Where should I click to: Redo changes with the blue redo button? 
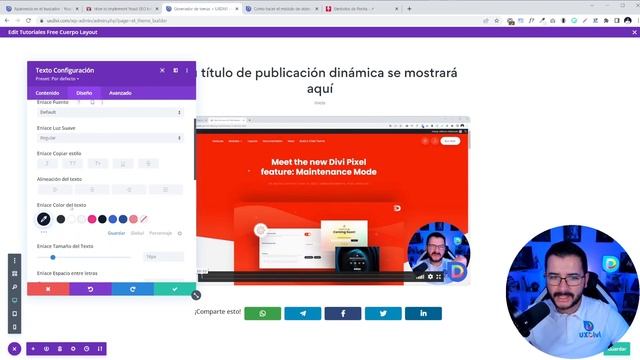(x=133, y=289)
